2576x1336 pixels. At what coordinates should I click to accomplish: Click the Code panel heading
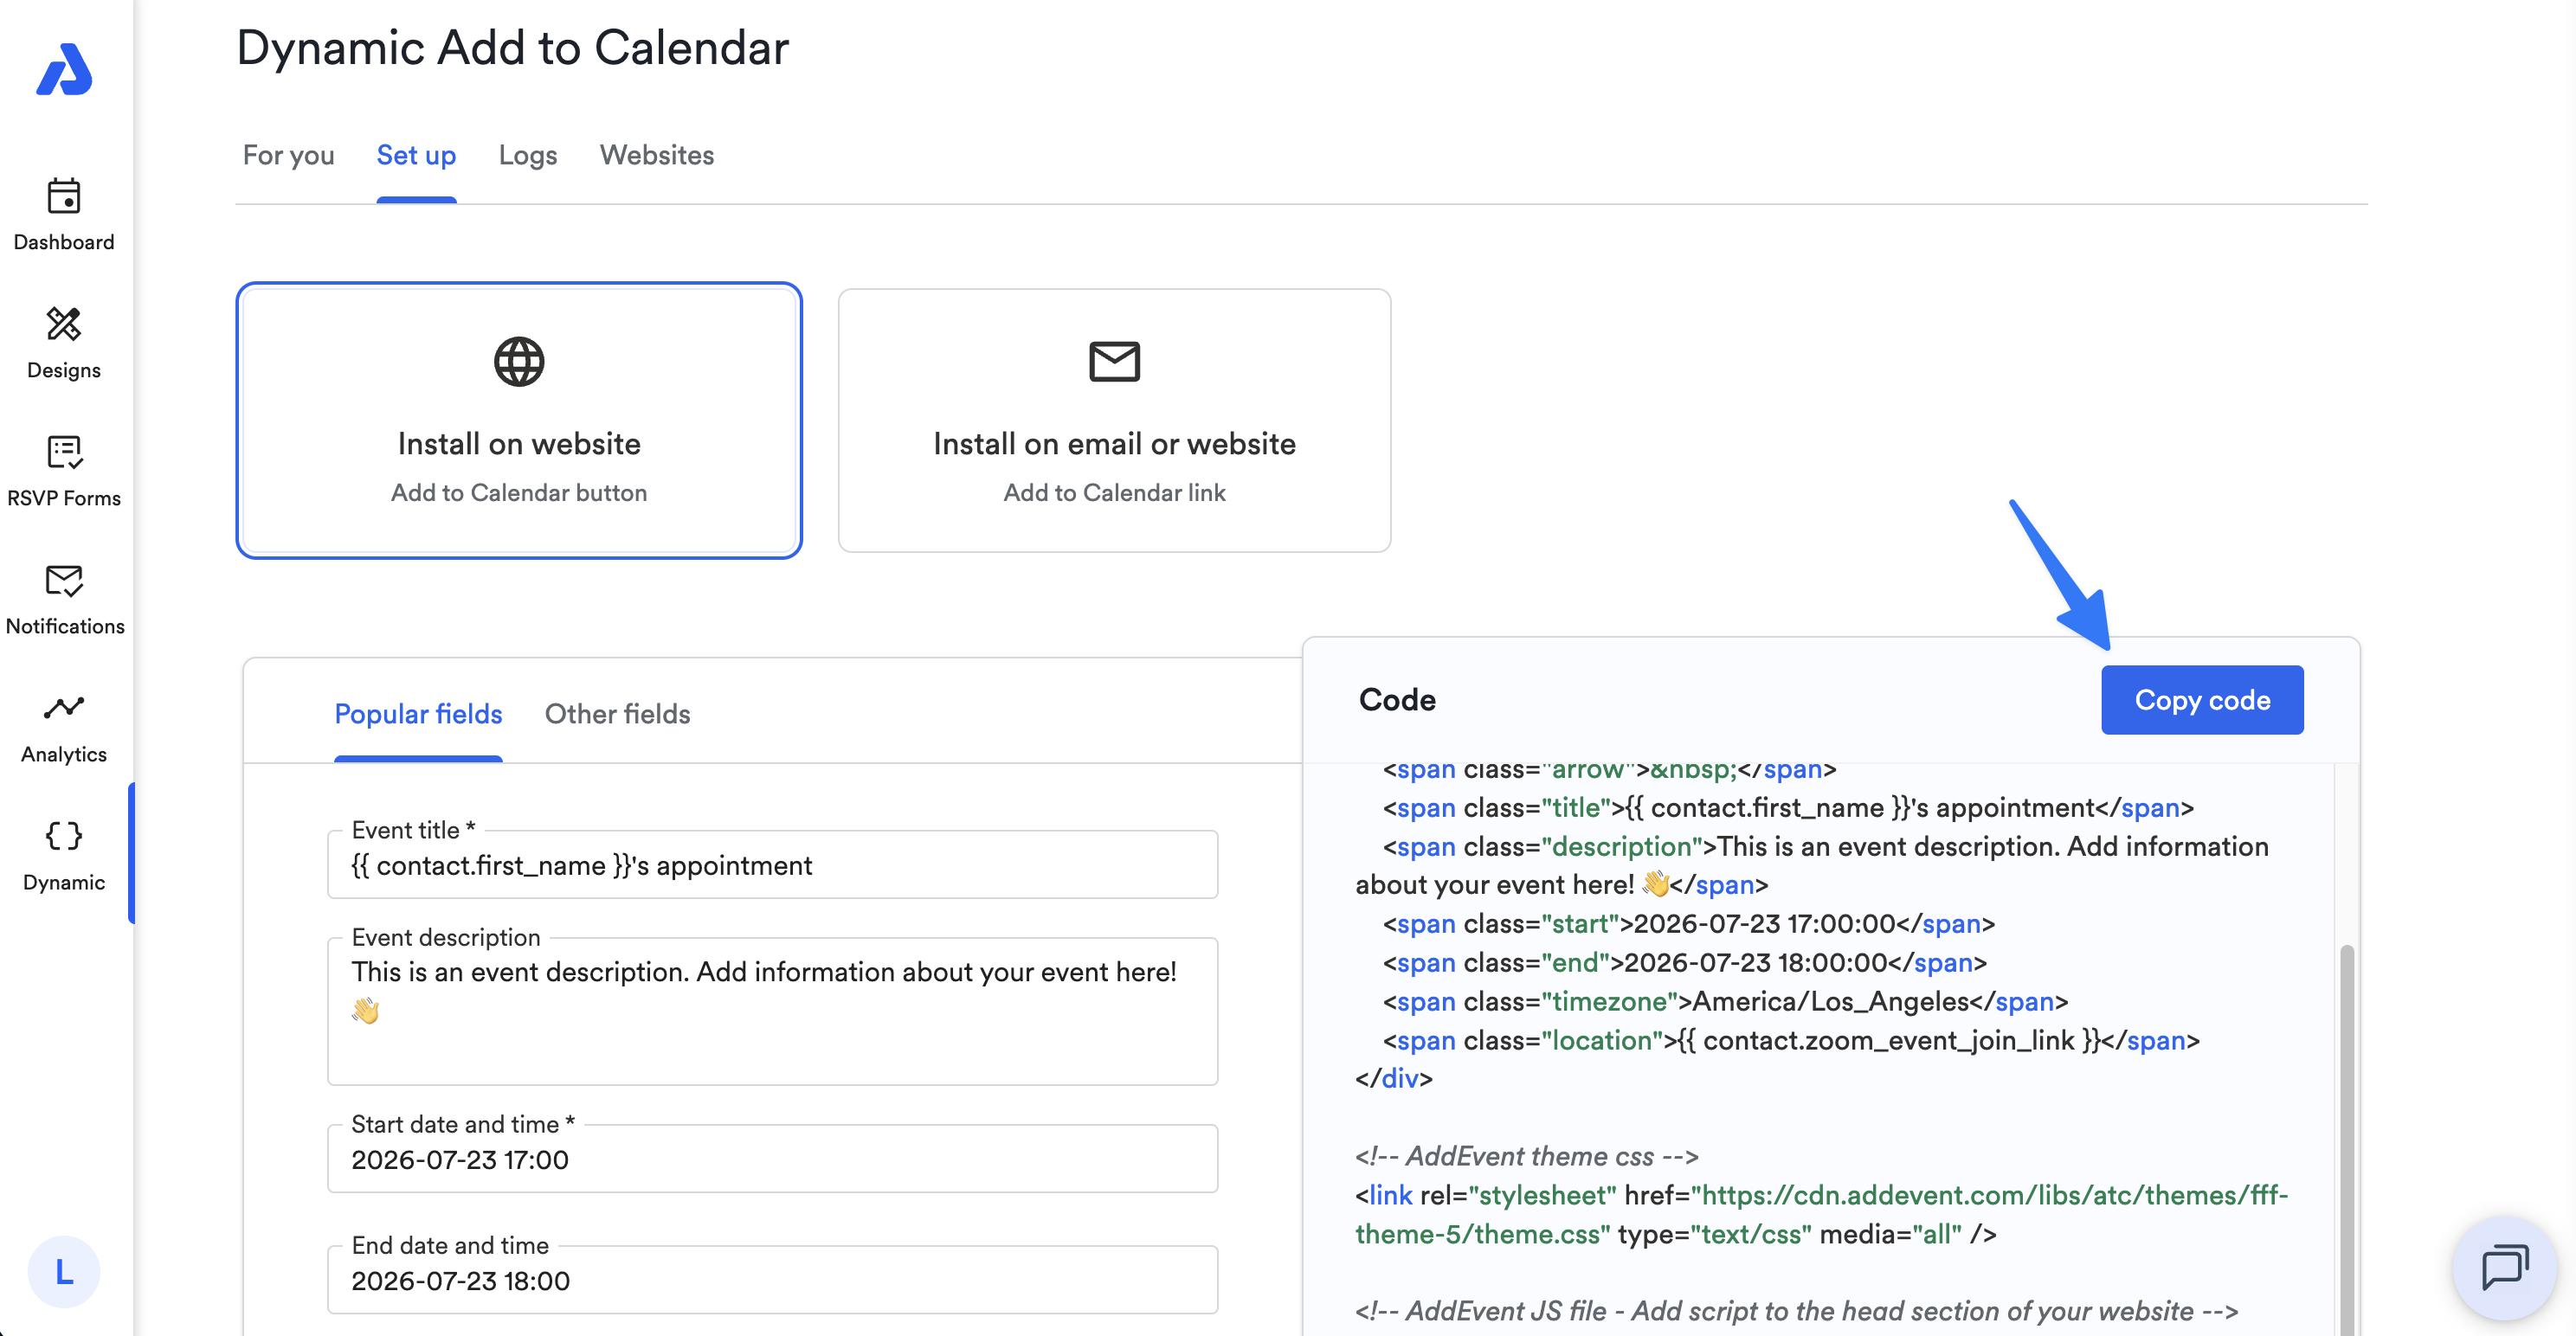(1397, 700)
